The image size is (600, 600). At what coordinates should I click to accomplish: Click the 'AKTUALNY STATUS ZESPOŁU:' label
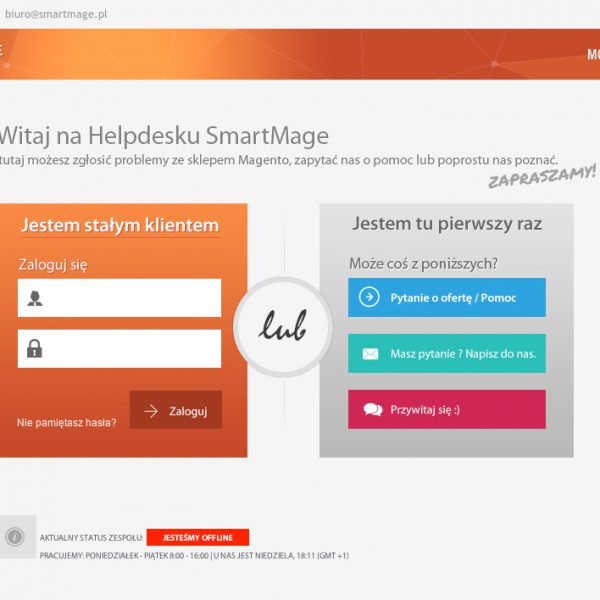(x=91, y=538)
